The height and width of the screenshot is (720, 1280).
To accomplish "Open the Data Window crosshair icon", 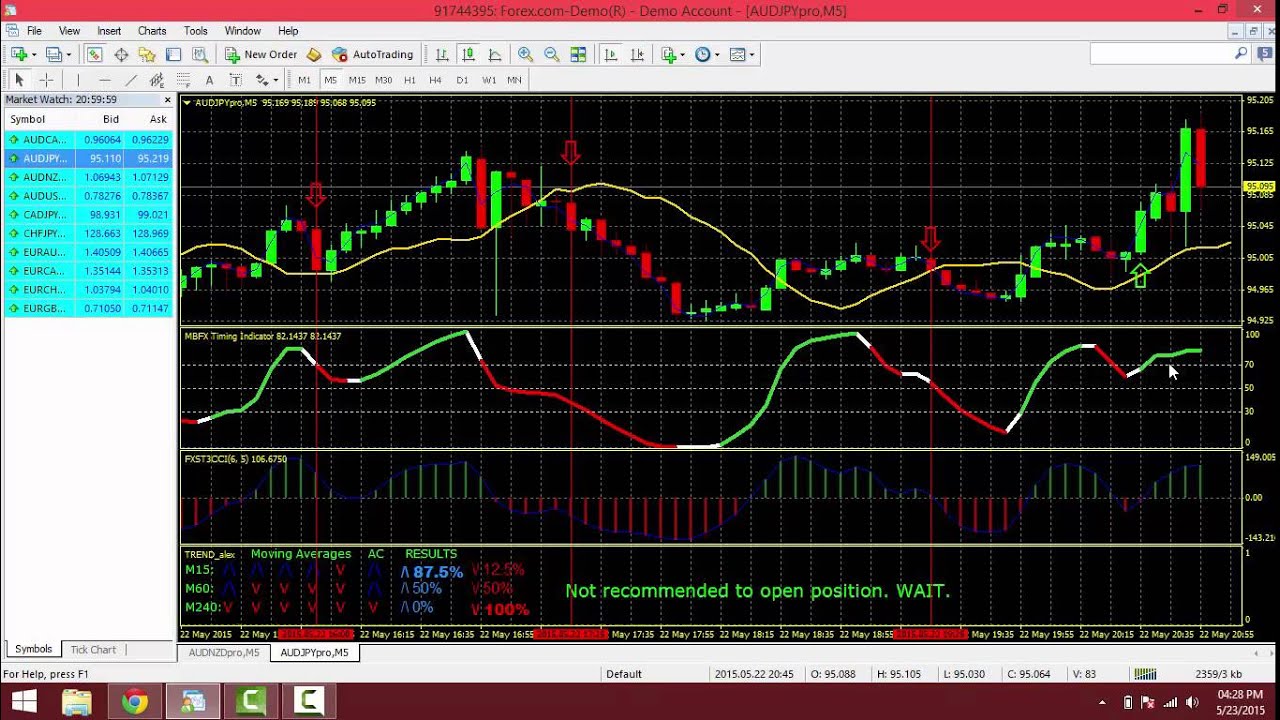I will coord(121,55).
